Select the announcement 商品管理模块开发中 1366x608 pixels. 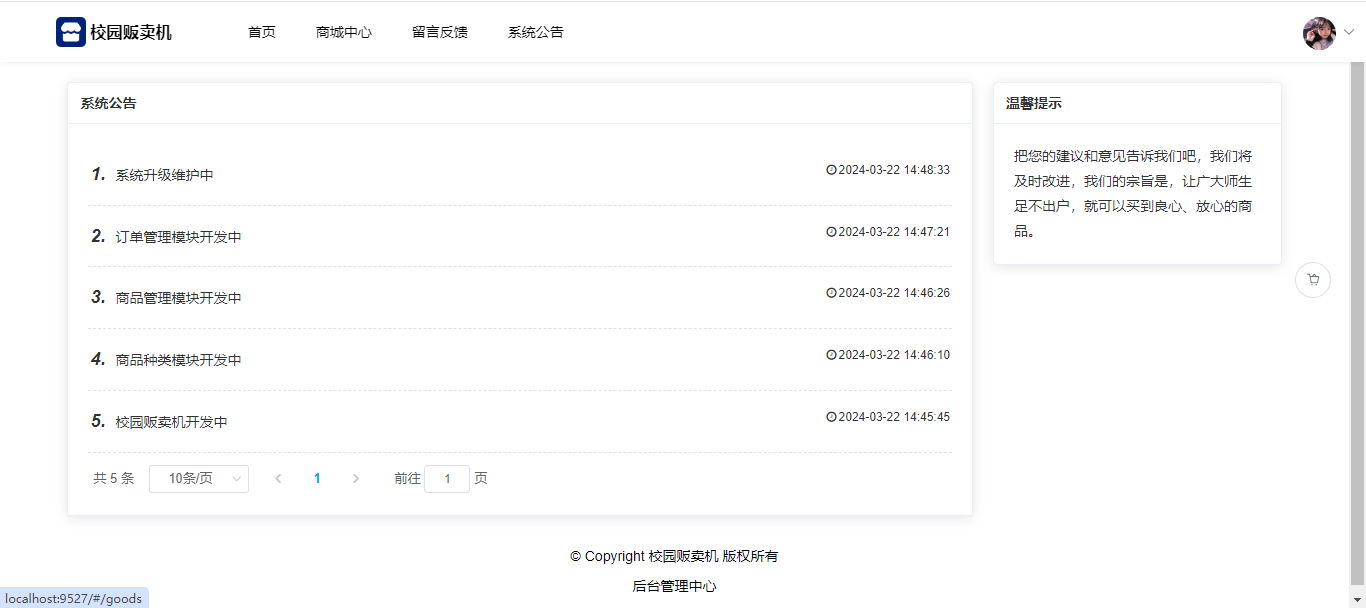point(178,298)
